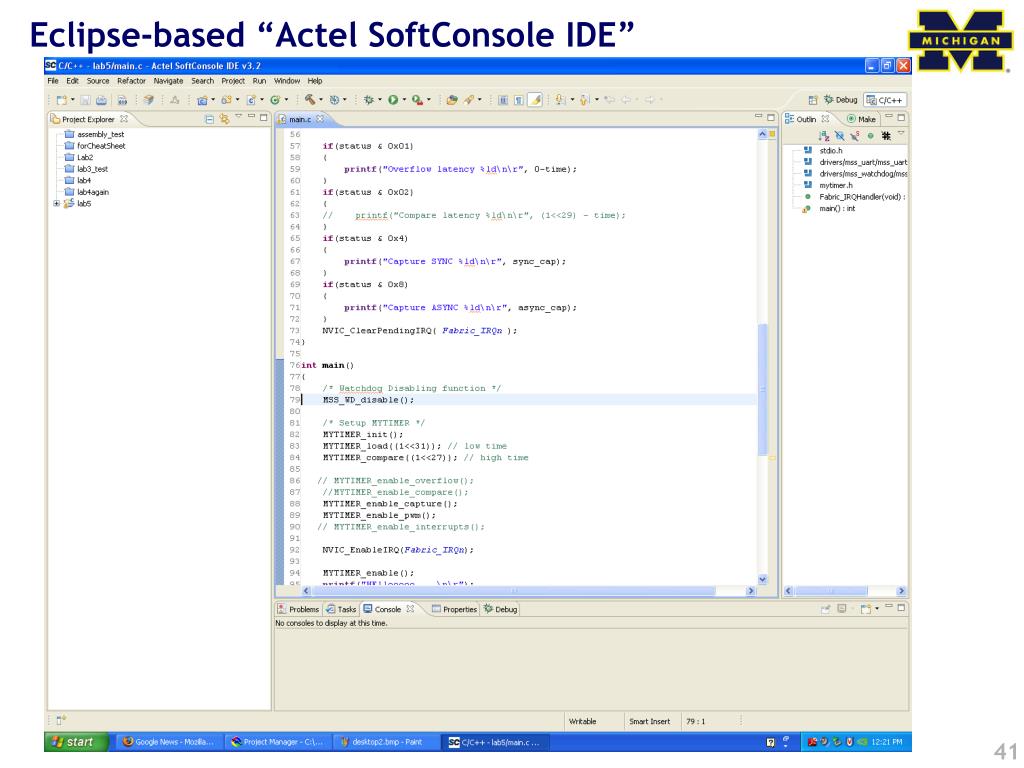The image size is (1024, 768).
Task: Open the New file dropdown arrow
Action: click(x=72, y=100)
